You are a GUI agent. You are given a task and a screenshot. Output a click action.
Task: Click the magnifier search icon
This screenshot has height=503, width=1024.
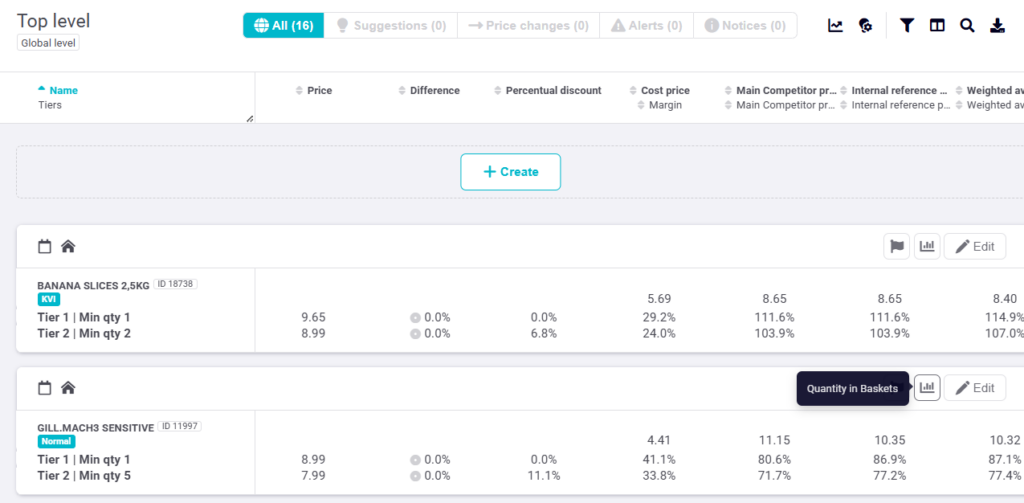(x=967, y=25)
